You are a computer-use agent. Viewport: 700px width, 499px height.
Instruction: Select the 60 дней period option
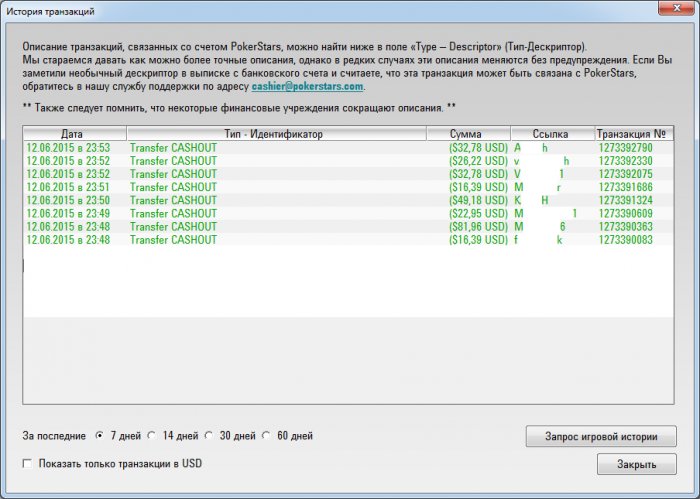pos(266,436)
